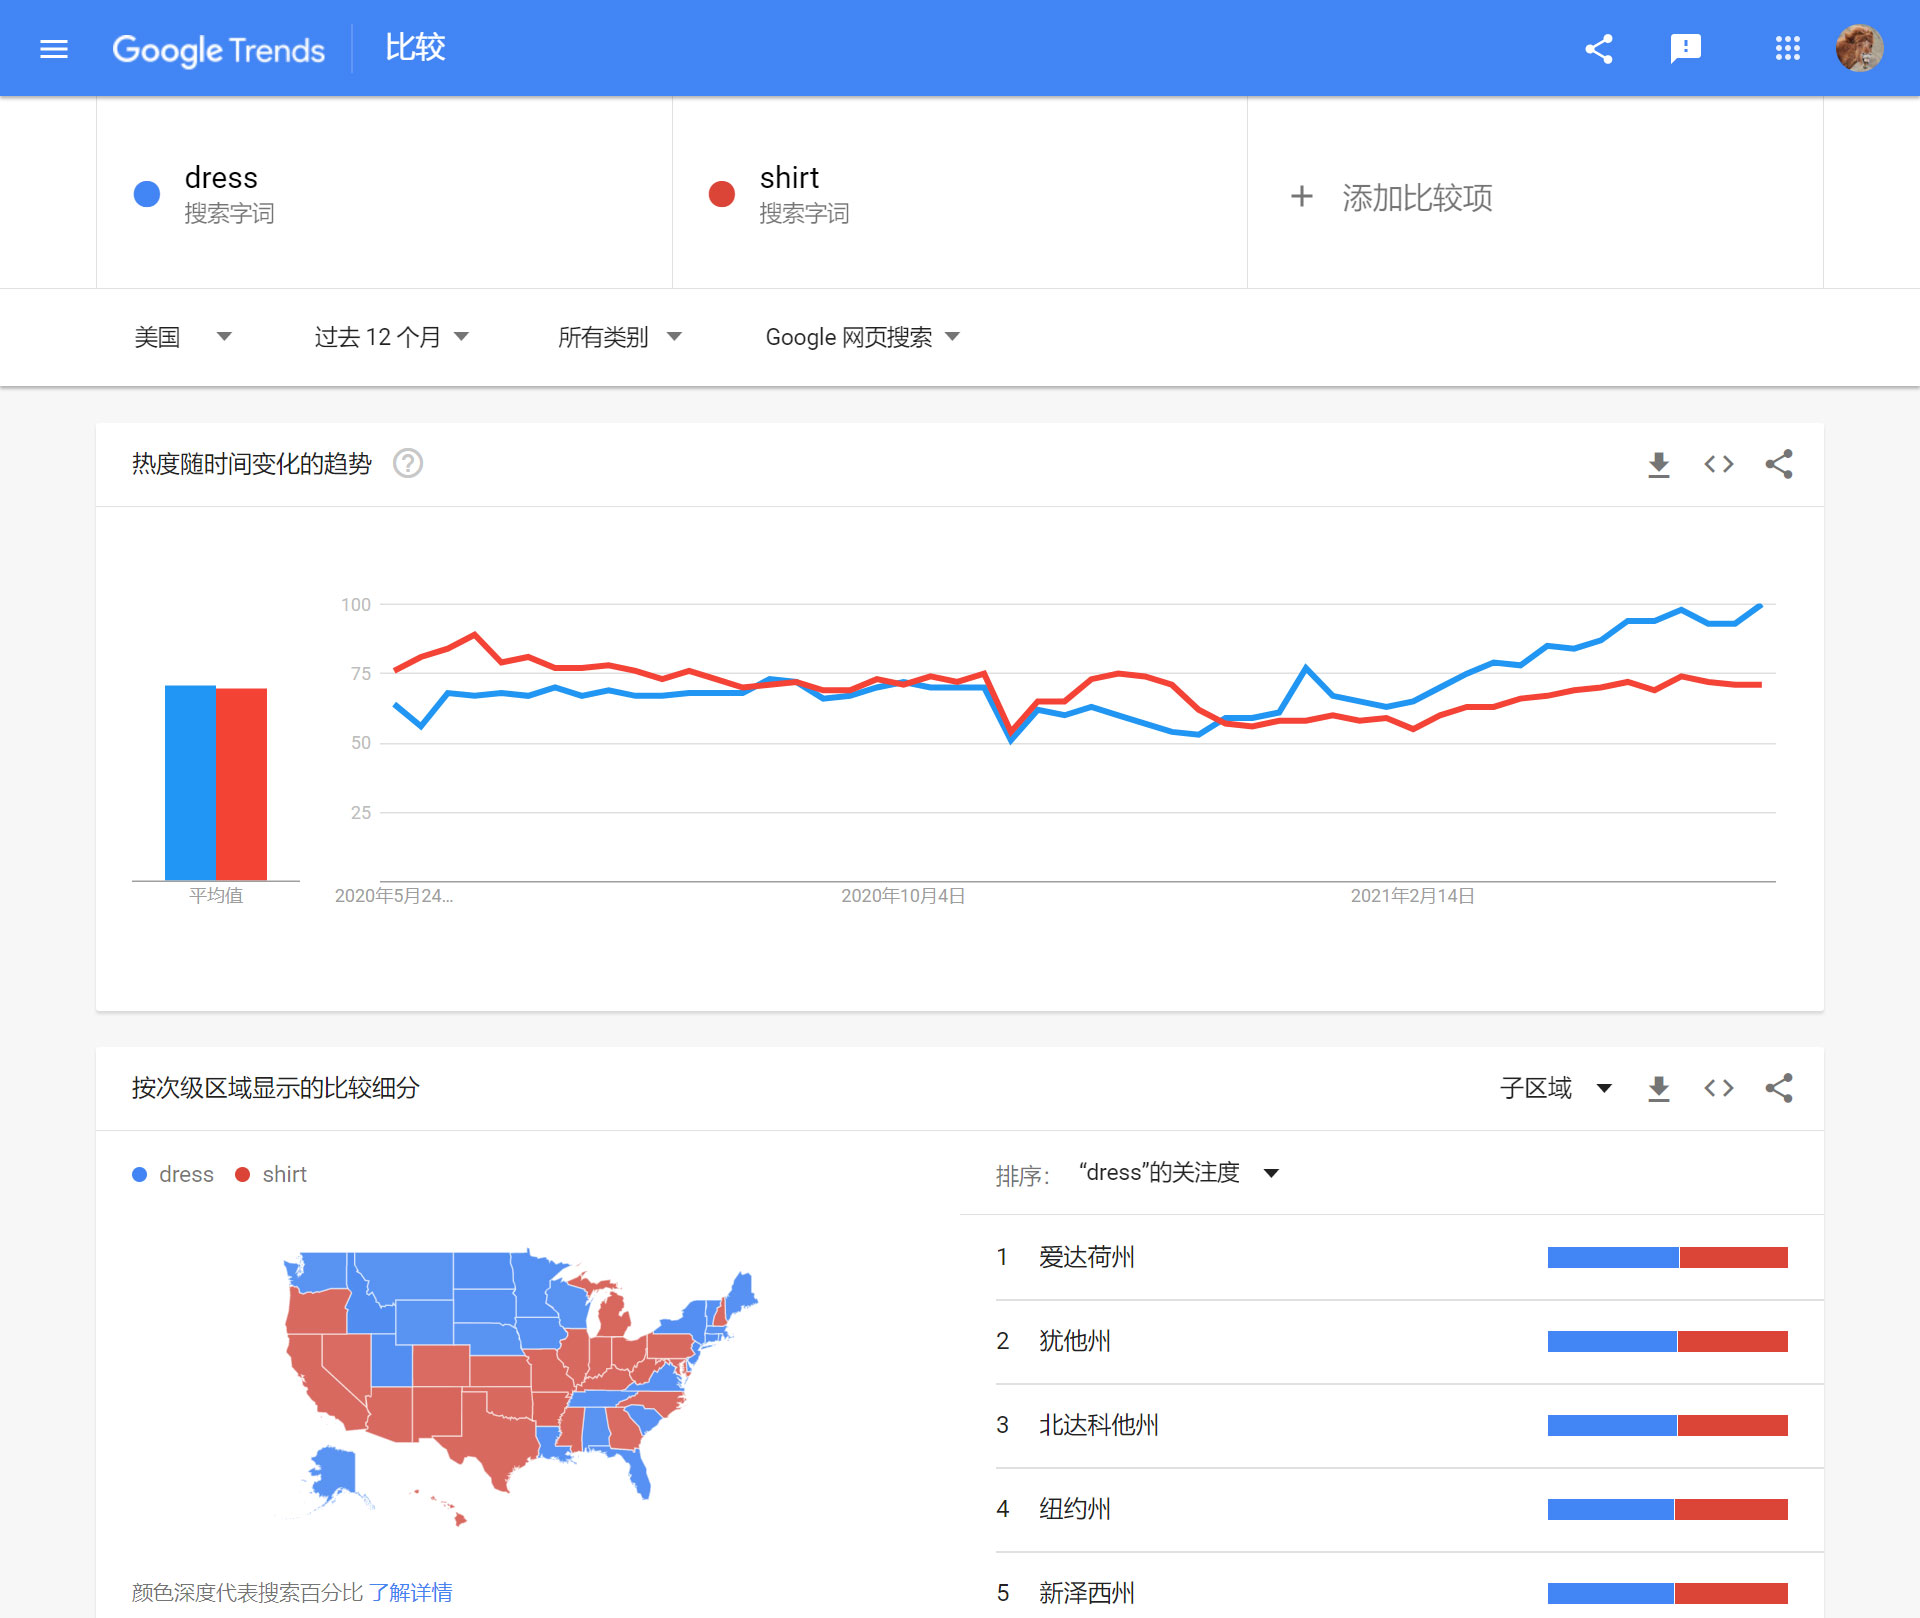Download the subregion comparison data
This screenshot has width=1920, height=1618.
click(1658, 1088)
